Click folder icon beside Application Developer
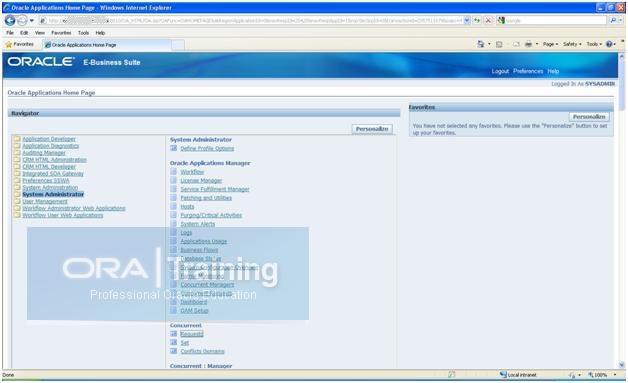The height and width of the screenshot is (383, 628). (17, 139)
